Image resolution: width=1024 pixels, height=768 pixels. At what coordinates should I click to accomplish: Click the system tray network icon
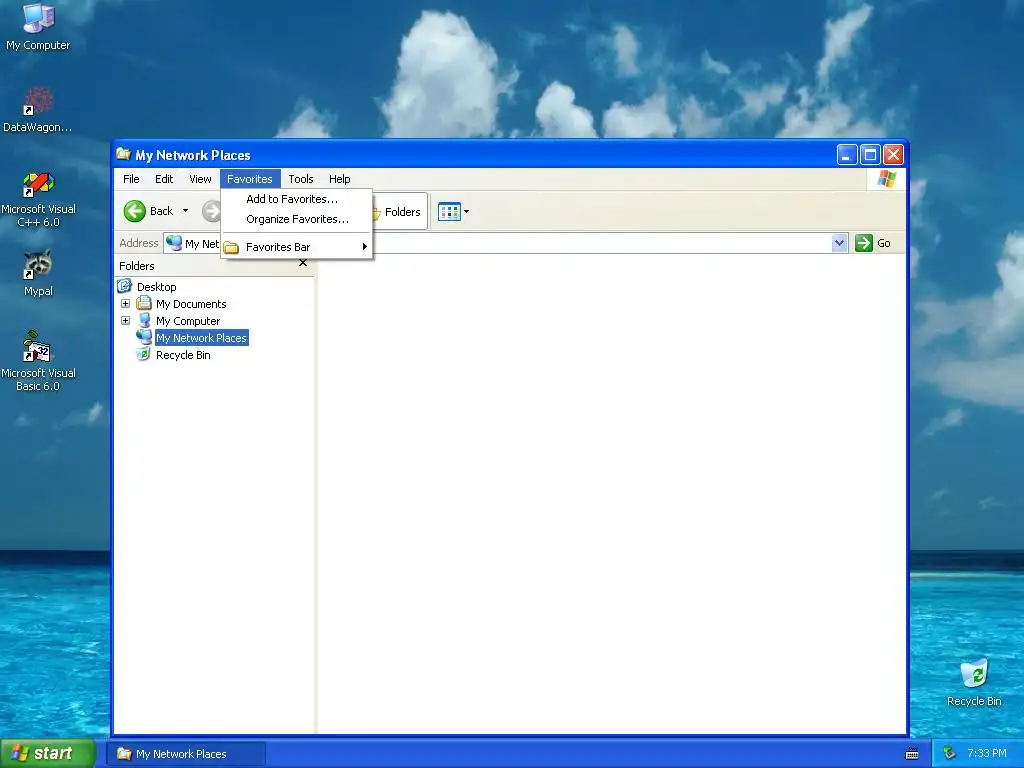click(950, 753)
